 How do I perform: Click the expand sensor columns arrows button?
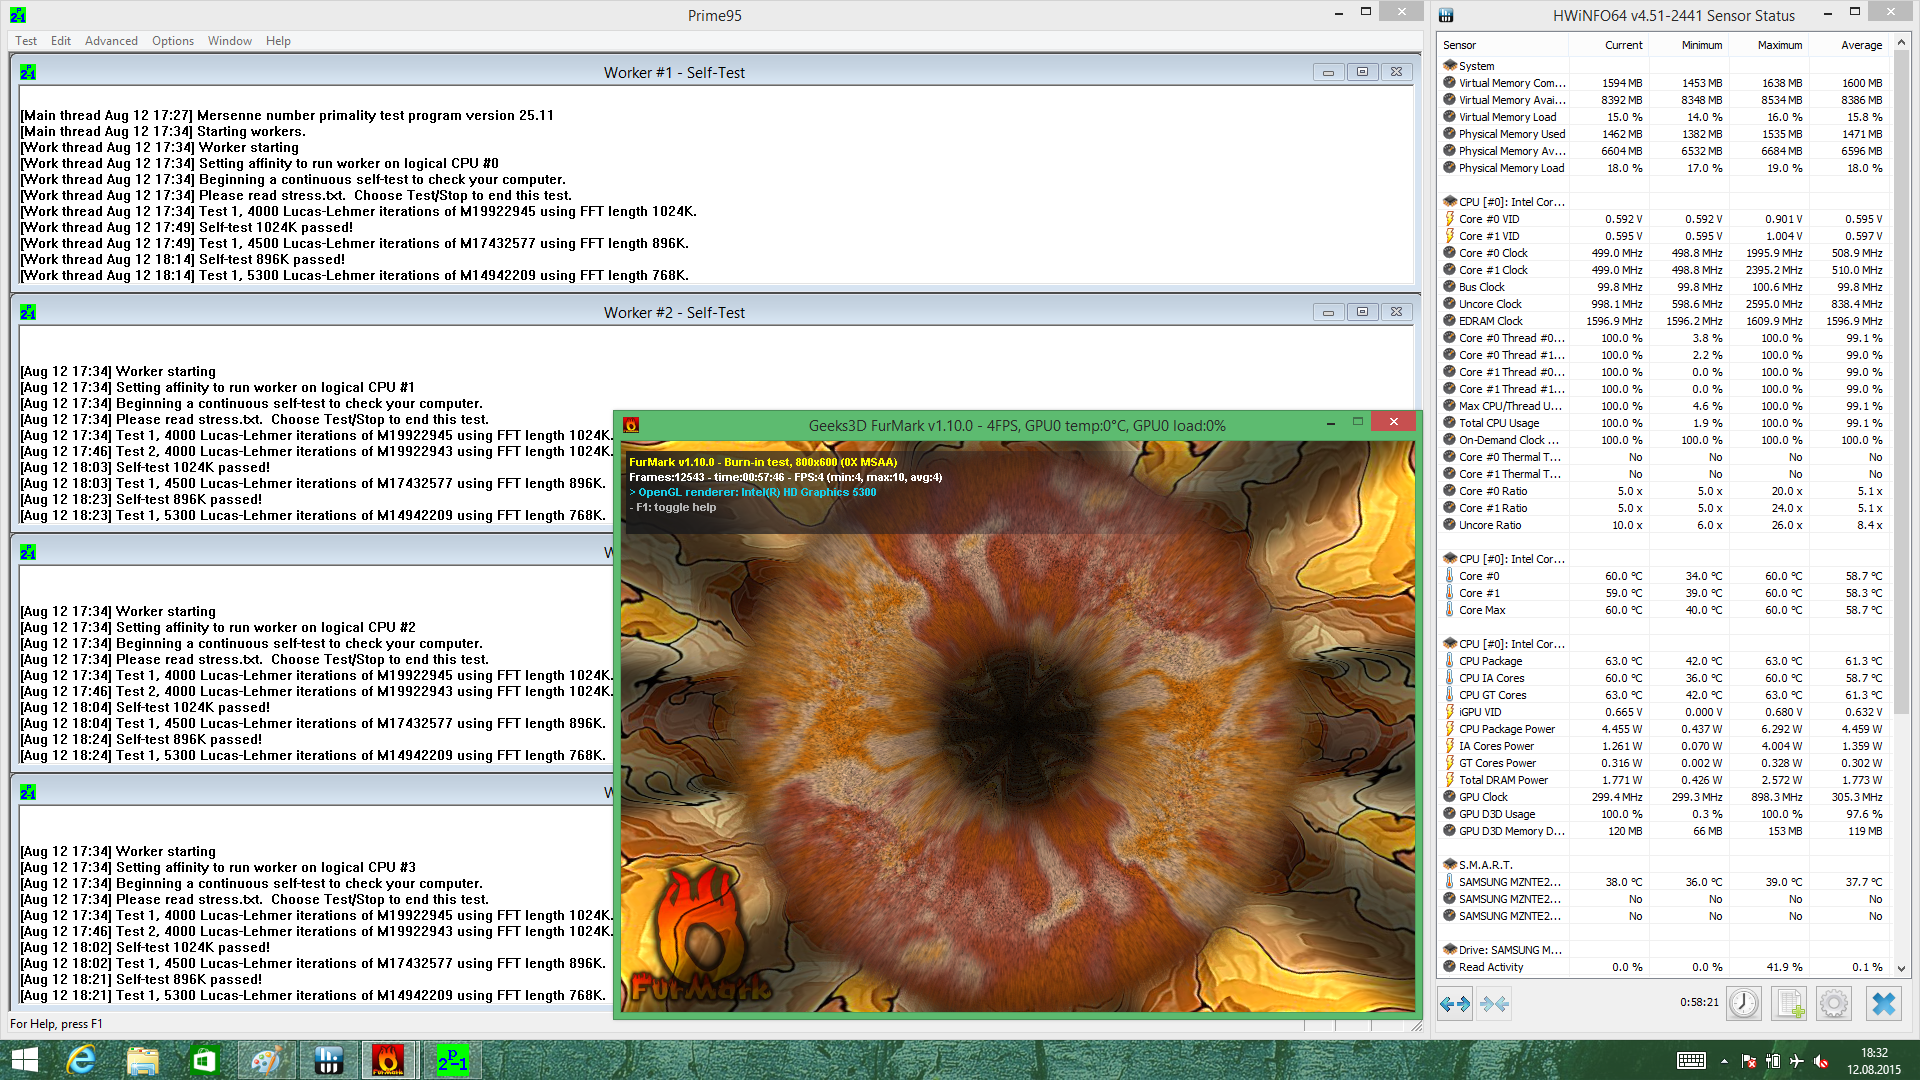tap(1455, 1003)
